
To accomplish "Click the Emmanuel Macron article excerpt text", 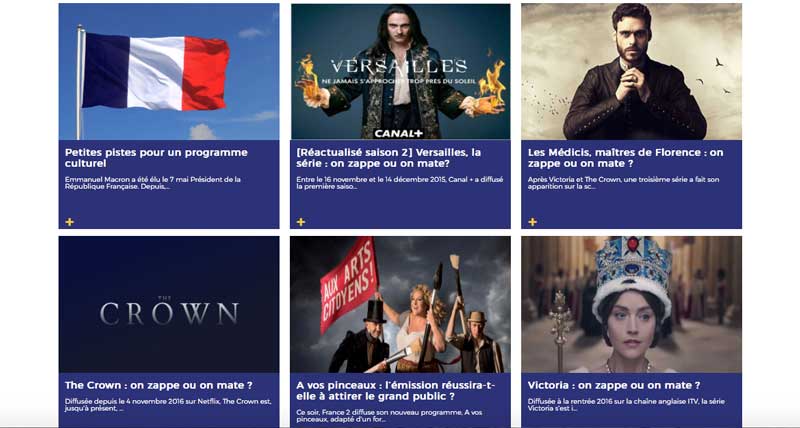I will (153, 183).
